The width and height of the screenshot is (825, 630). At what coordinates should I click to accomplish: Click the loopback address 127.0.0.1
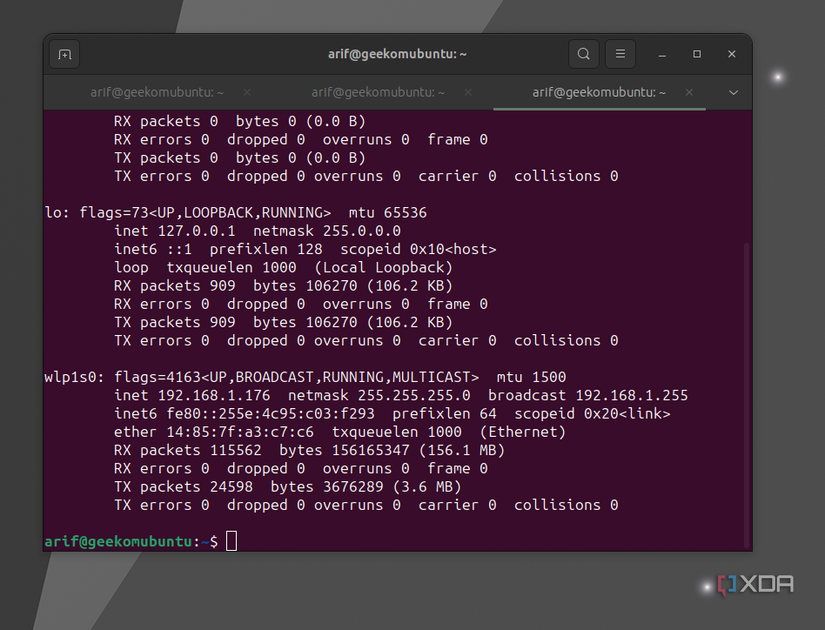(197, 231)
